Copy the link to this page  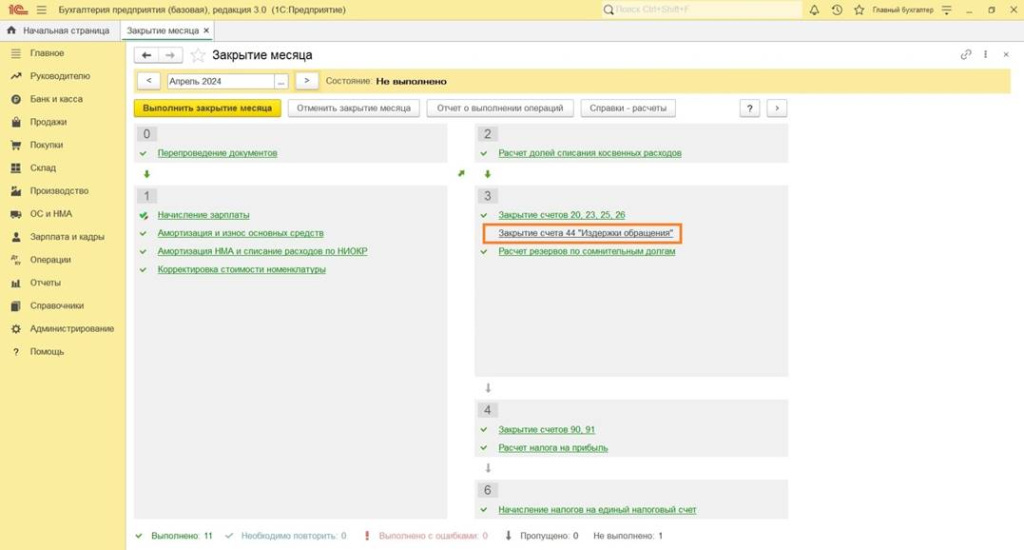[x=966, y=55]
